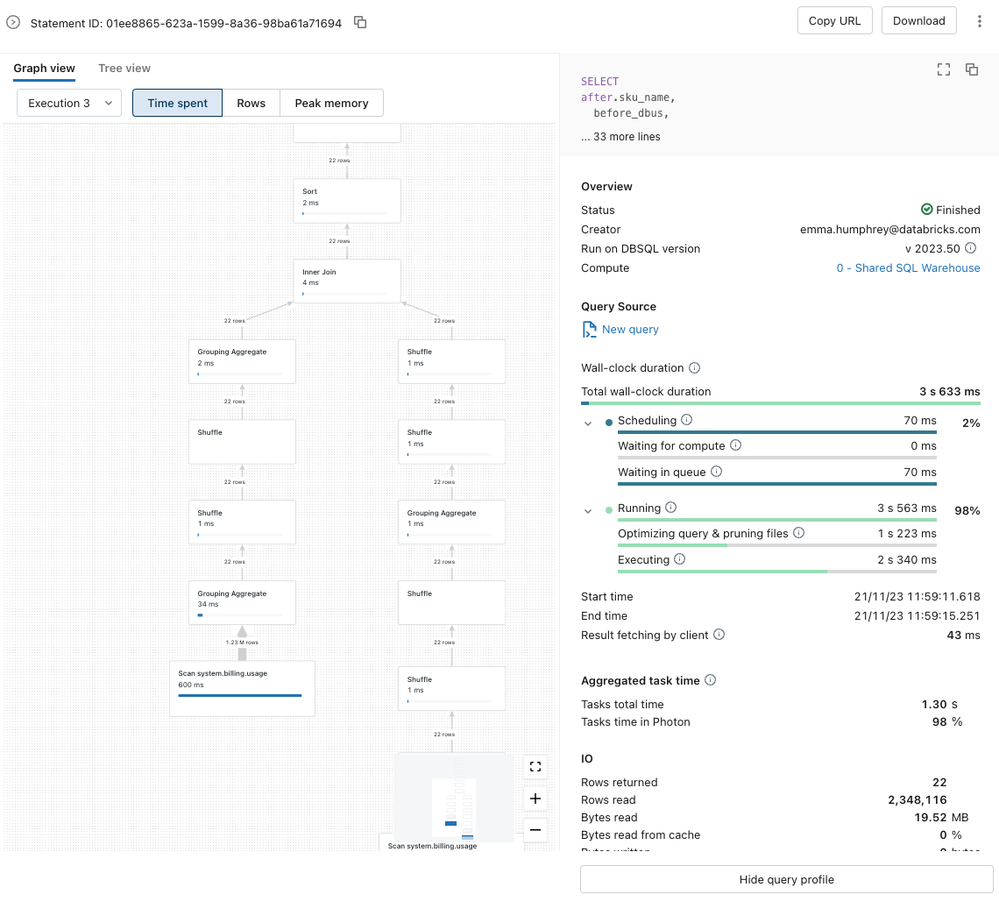999x903 pixels.
Task: Open the 0 - Shared SQL Warehouse link
Action: coord(908,268)
